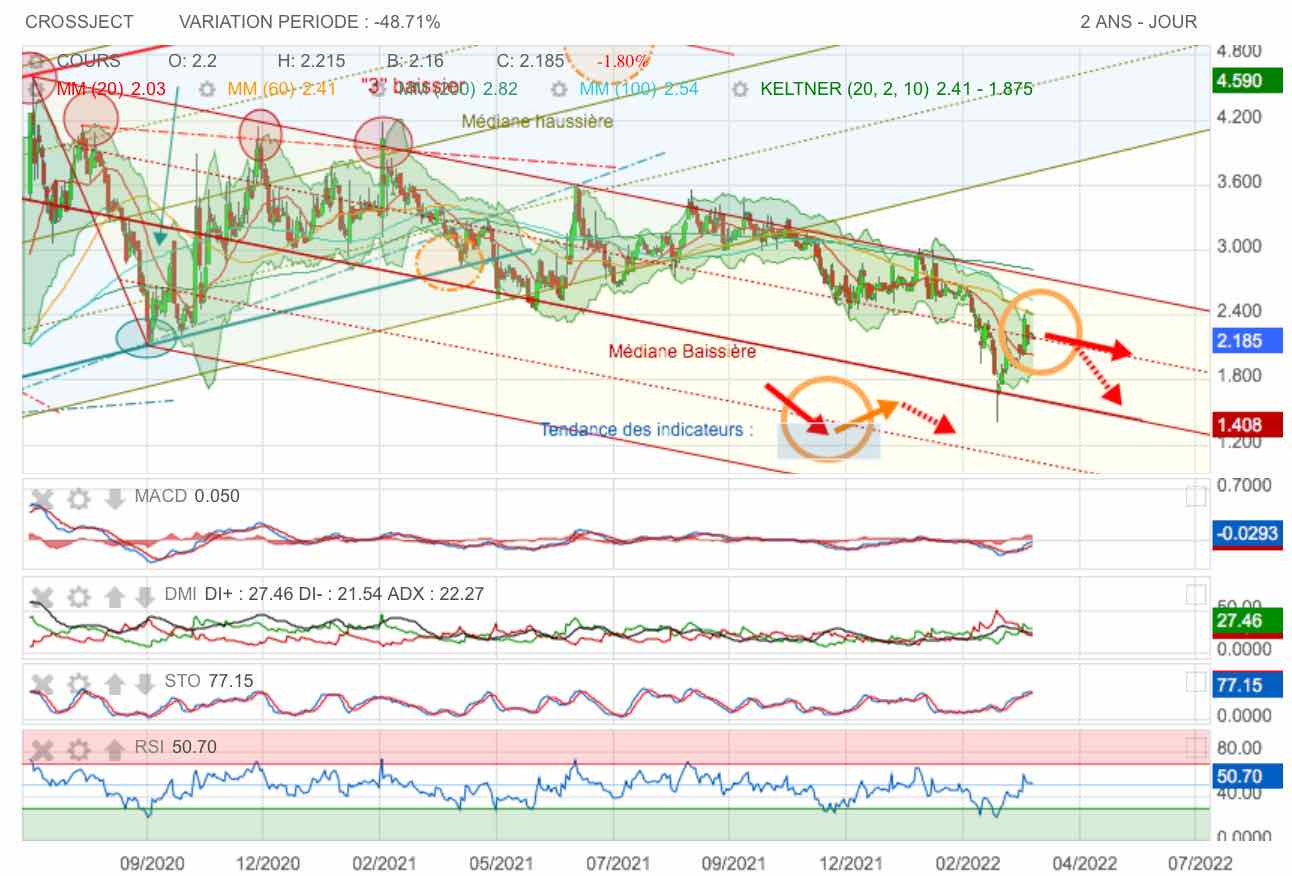The image size is (1292, 876).
Task: Click the DMI DI+ 27.46 label
Action: [x=324, y=594]
